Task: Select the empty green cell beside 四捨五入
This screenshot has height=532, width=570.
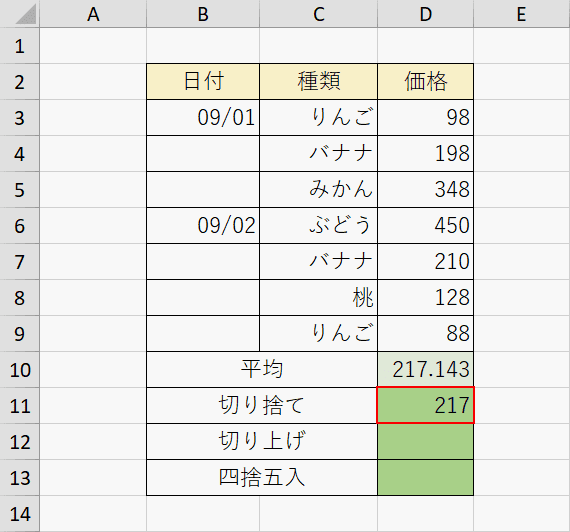Action: 425,478
